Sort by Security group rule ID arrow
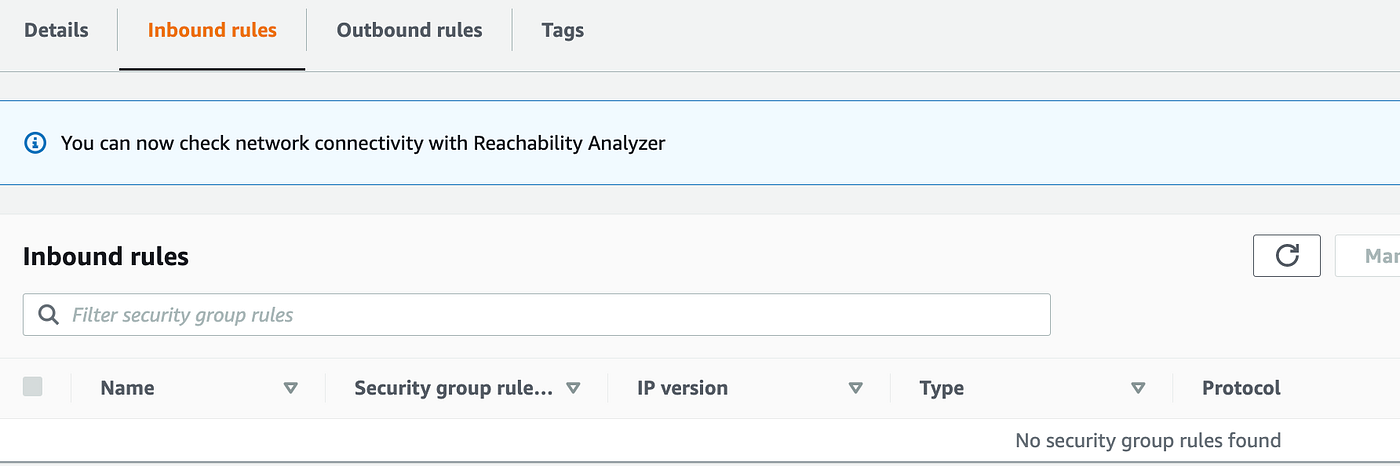The height and width of the screenshot is (466, 1400). click(573, 388)
